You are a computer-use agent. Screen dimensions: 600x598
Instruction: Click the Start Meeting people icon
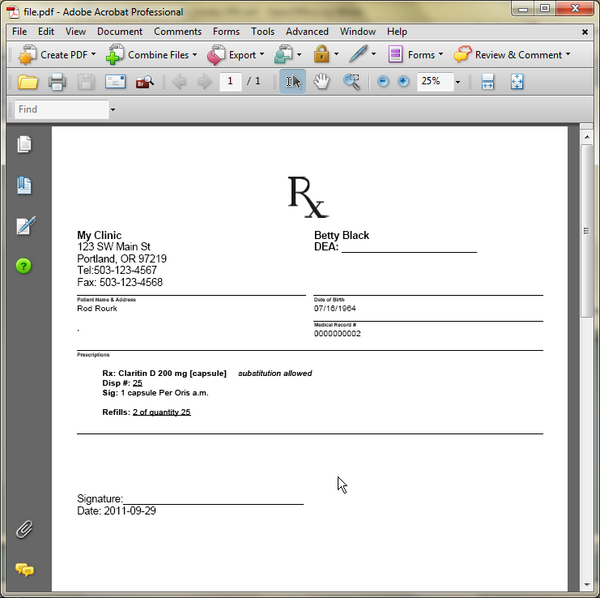point(284,54)
